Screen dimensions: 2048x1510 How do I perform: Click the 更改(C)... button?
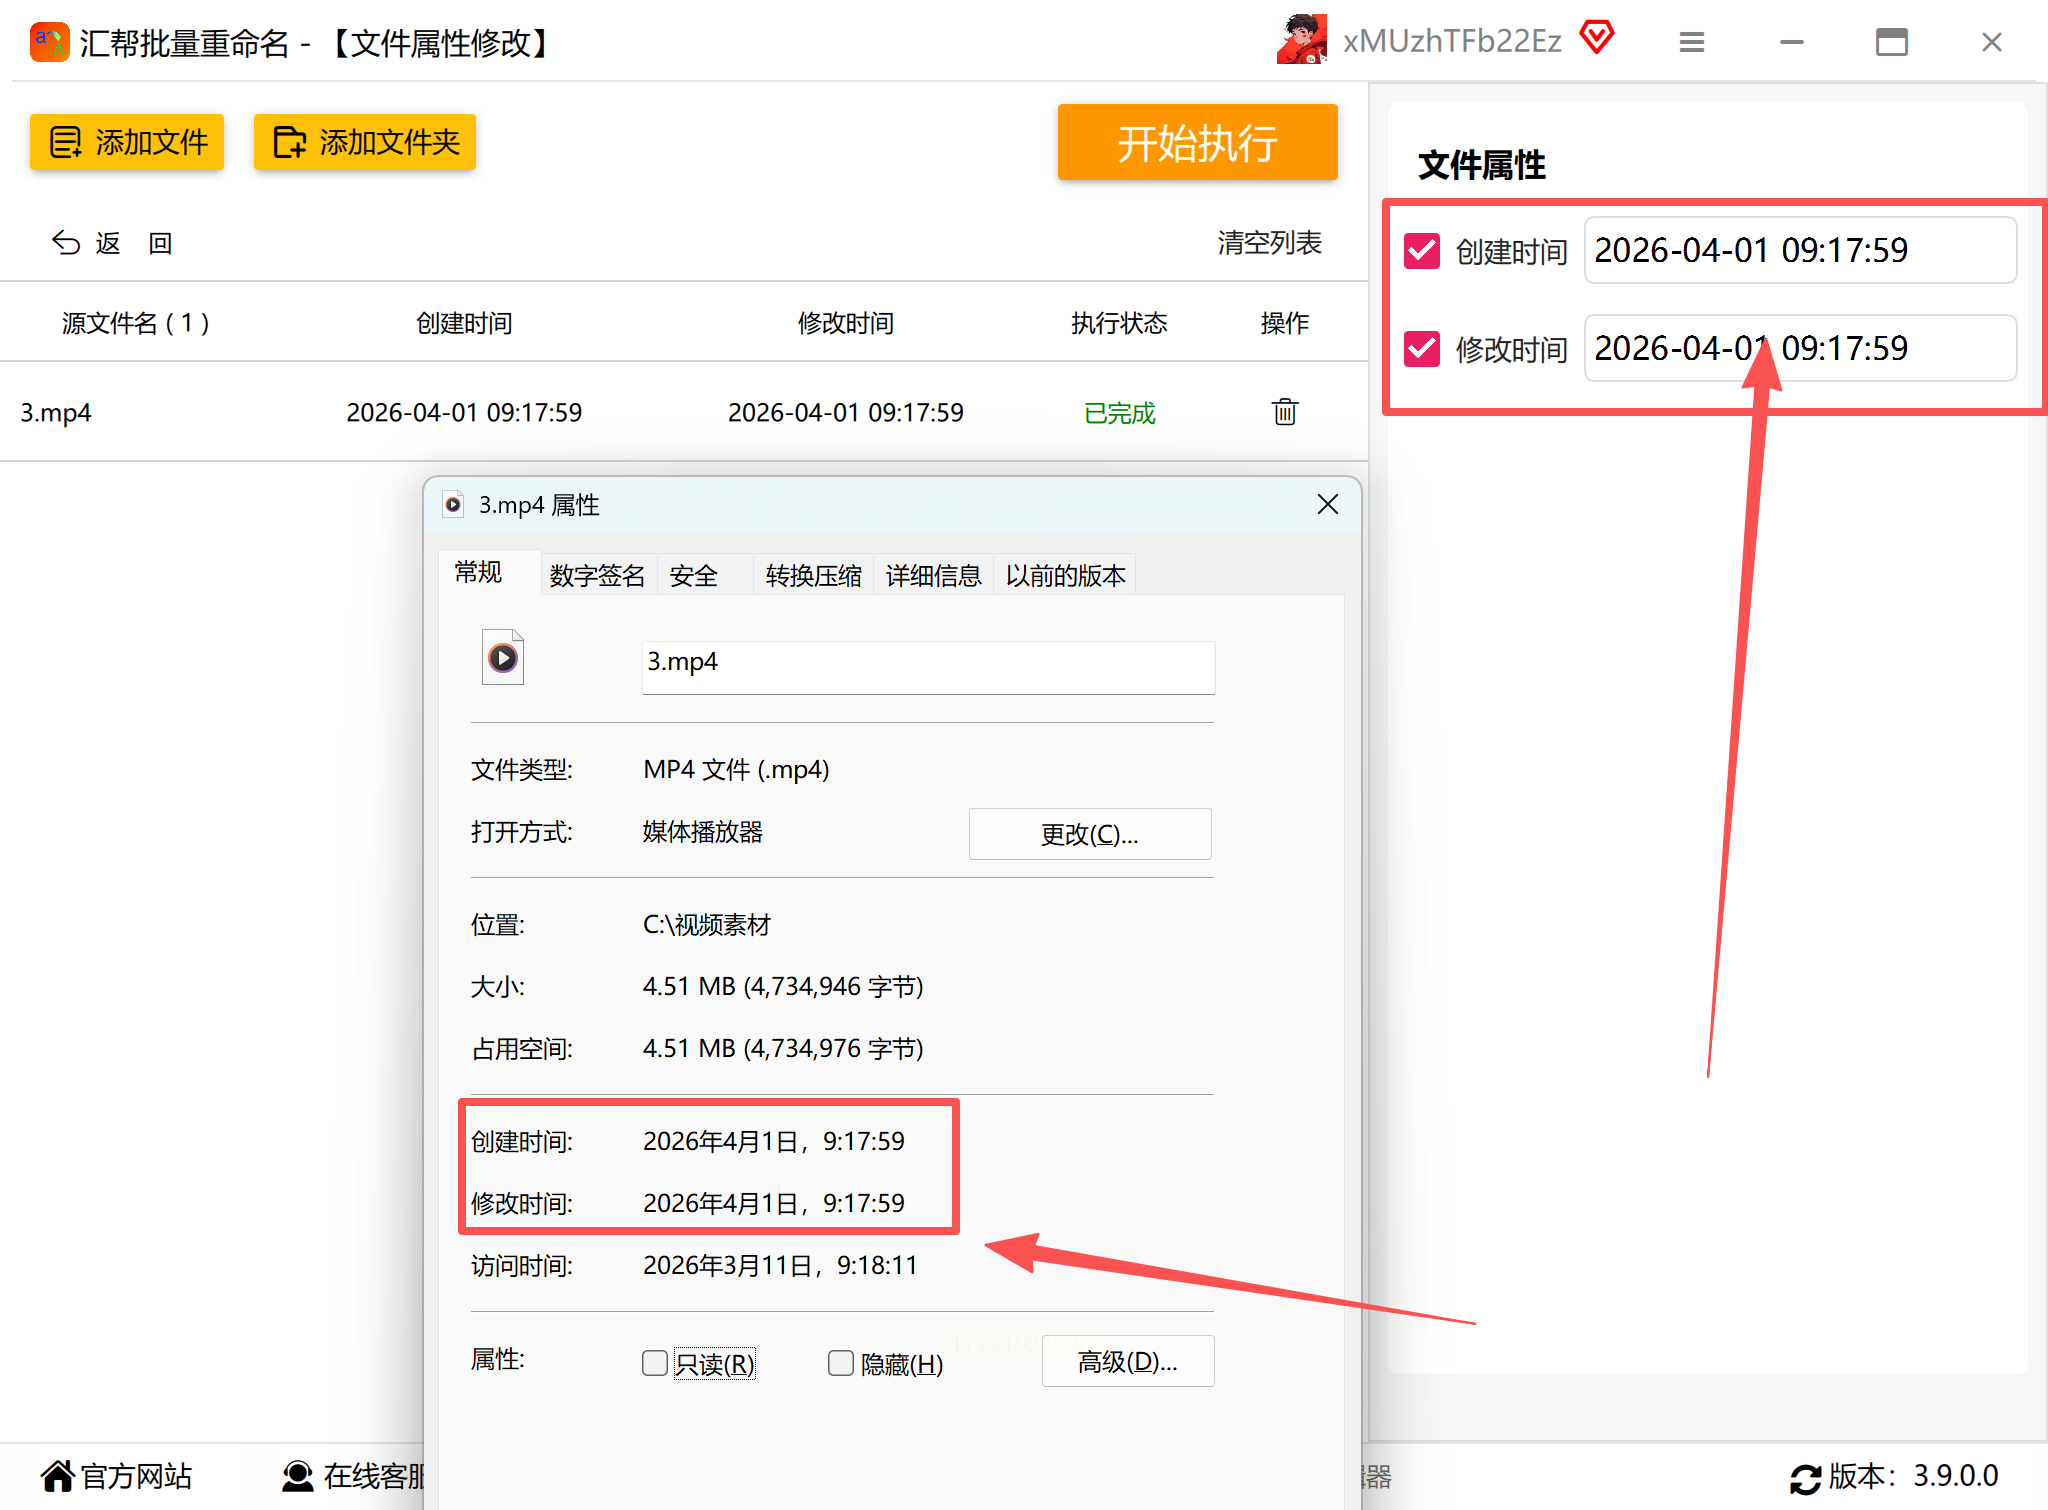point(1089,834)
